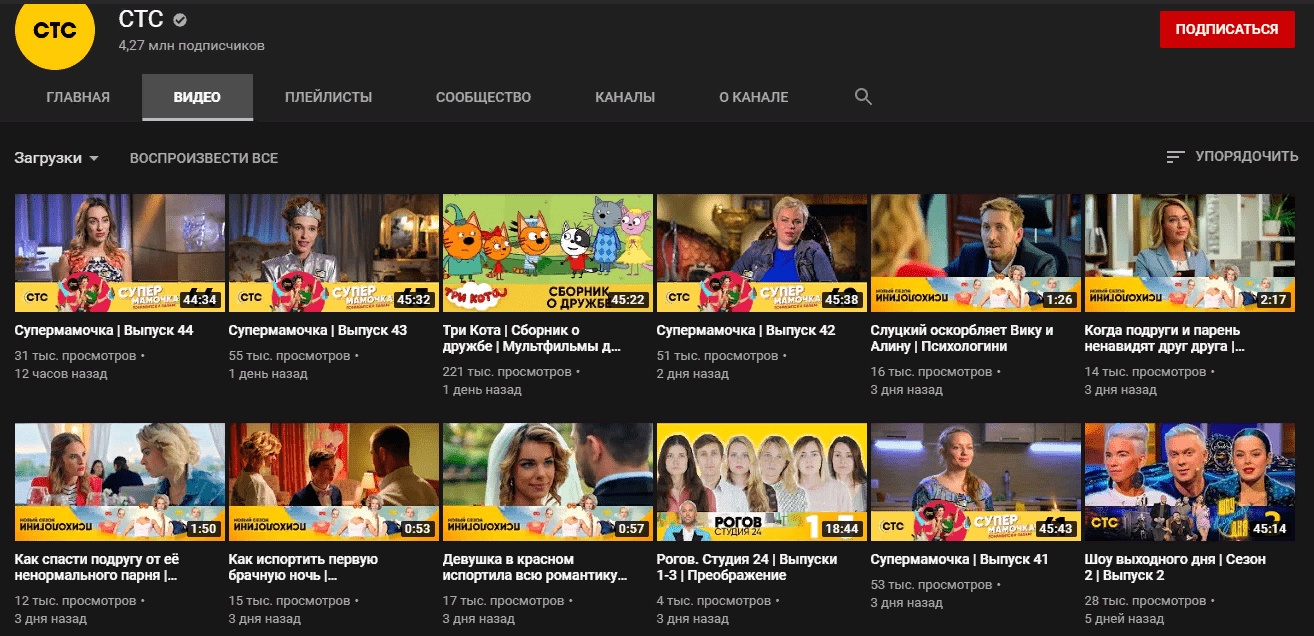Screen dimensions: 1314x636
Task: Click the ПОДПИСАТЬСЯ subscribe button
Action: pyautogui.click(x=1227, y=29)
